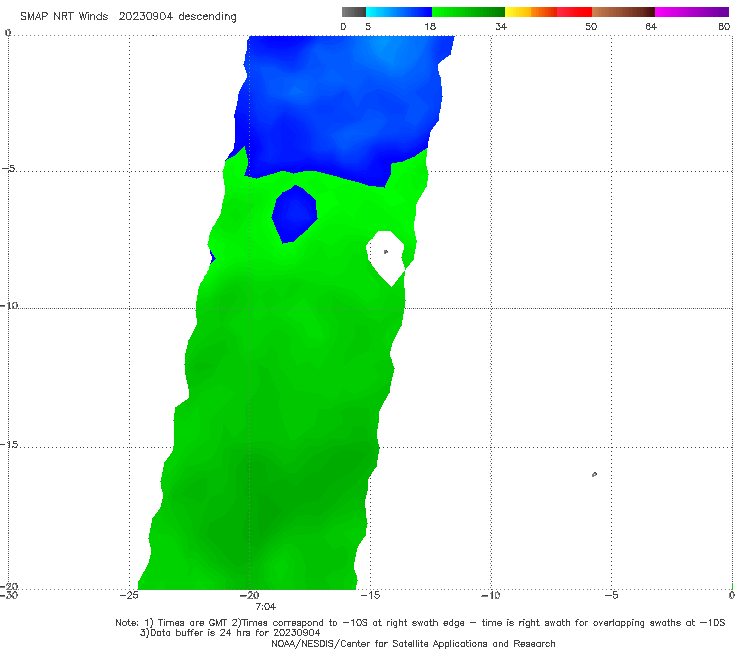This screenshot has width=740, height=650.
Task: Click the red segment of color bar
Action: [x=574, y=12]
